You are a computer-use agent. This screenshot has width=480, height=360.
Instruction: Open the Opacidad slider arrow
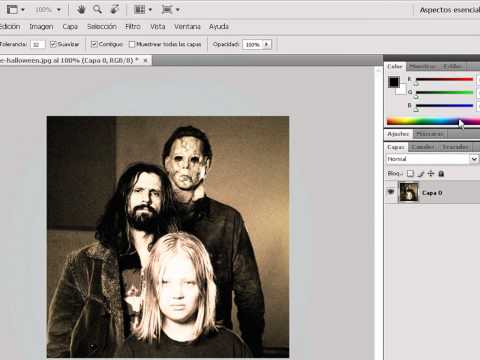coord(266,44)
